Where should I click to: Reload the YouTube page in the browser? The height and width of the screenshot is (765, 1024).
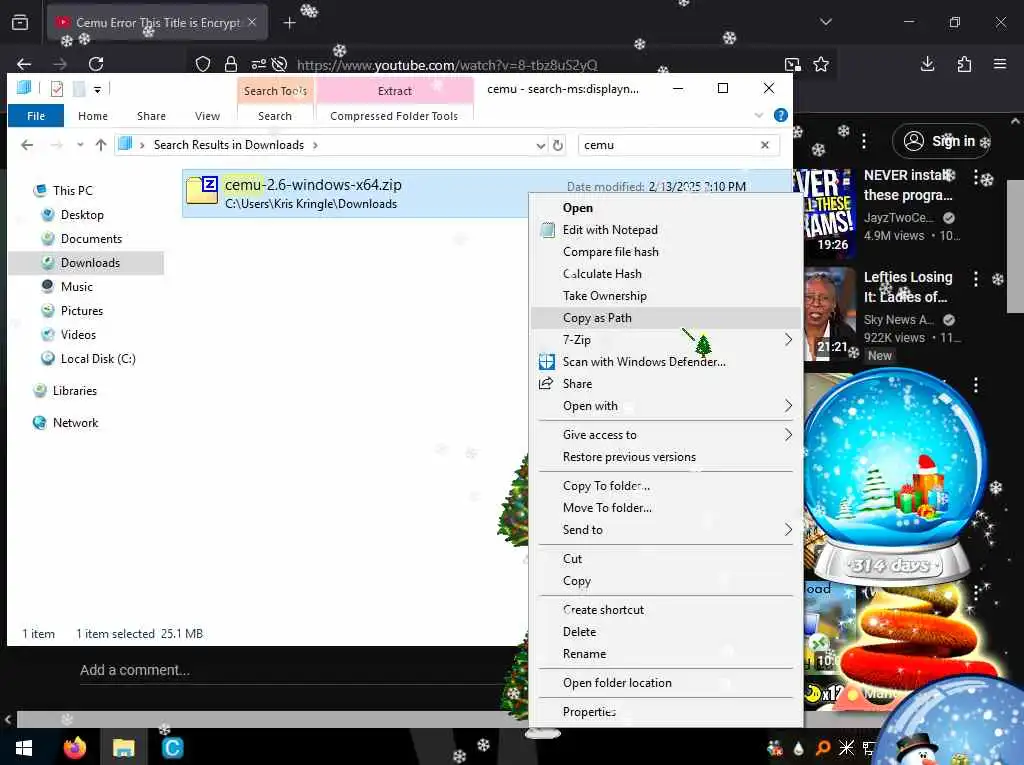pyautogui.click(x=96, y=64)
